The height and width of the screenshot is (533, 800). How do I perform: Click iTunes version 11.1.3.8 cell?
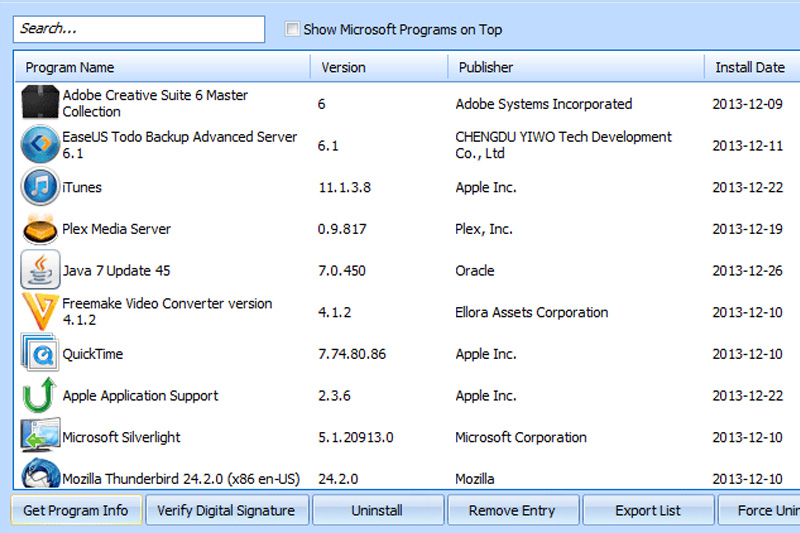click(345, 187)
